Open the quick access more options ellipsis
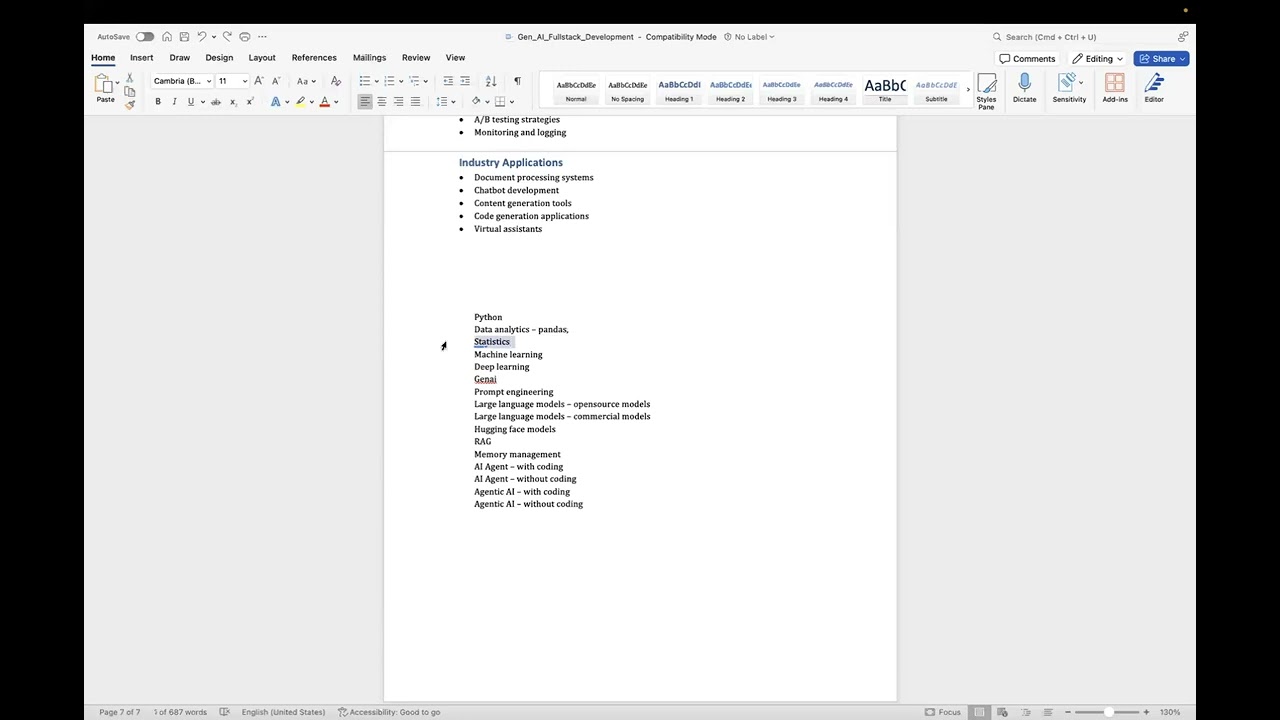This screenshot has width=1280, height=720. click(x=262, y=37)
